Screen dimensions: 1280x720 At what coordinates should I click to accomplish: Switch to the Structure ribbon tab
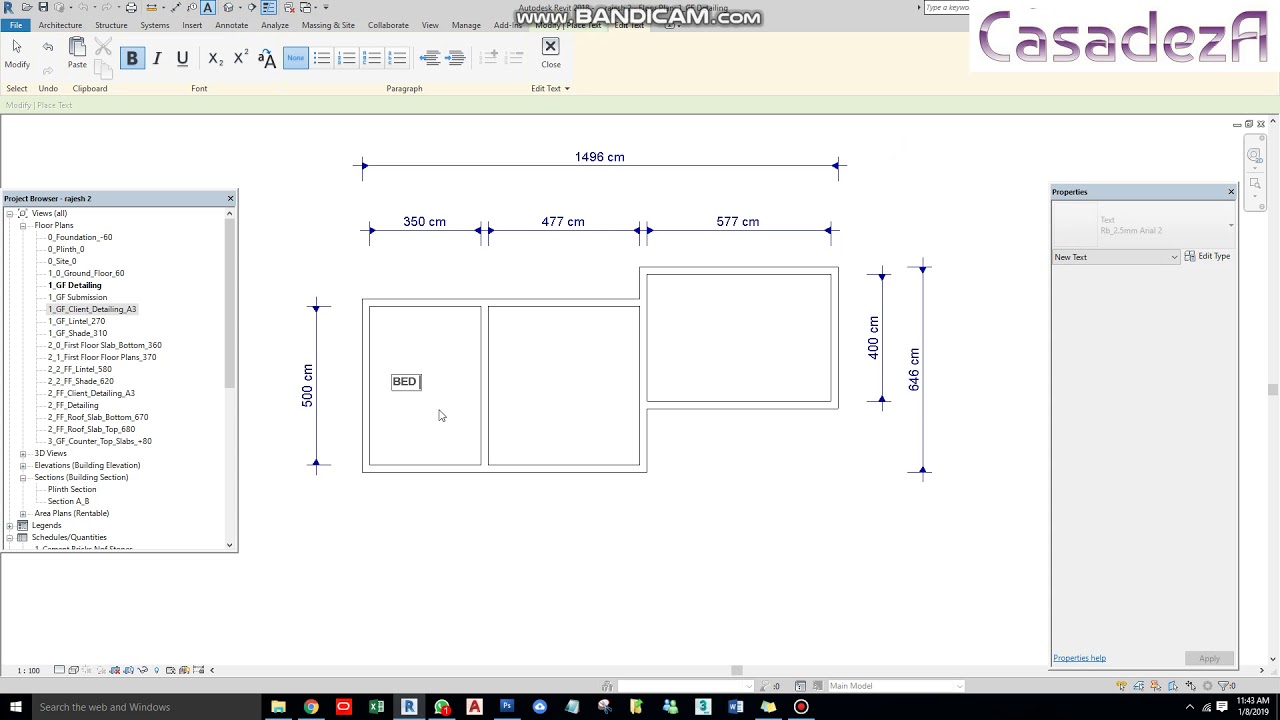pyautogui.click(x=111, y=25)
